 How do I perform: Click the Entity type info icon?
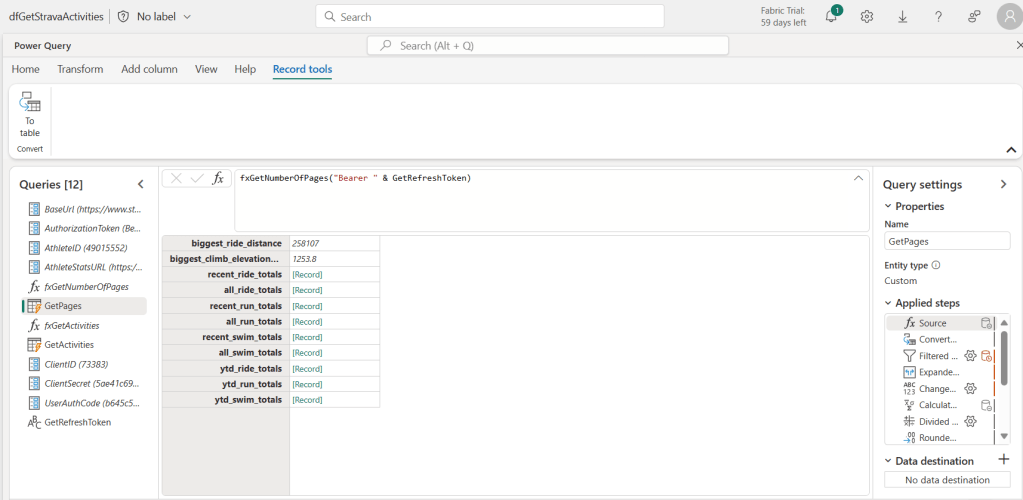(936, 265)
